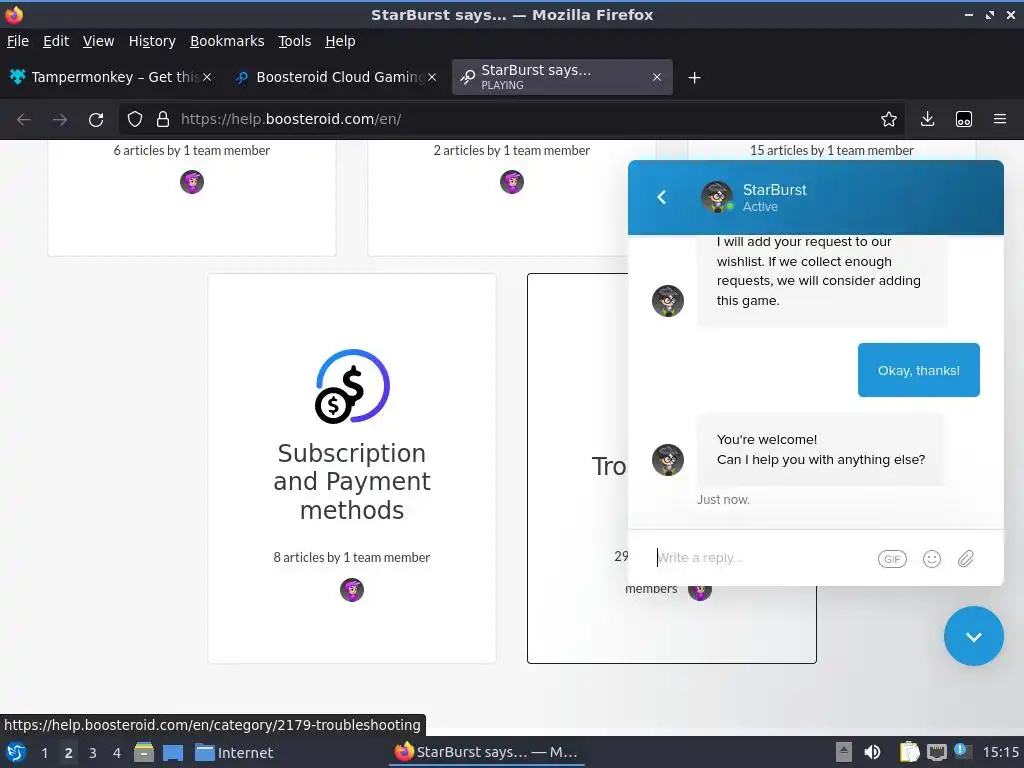Collapse the chat with round chevron button
Image resolution: width=1024 pixels, height=768 pixels.
(974, 637)
